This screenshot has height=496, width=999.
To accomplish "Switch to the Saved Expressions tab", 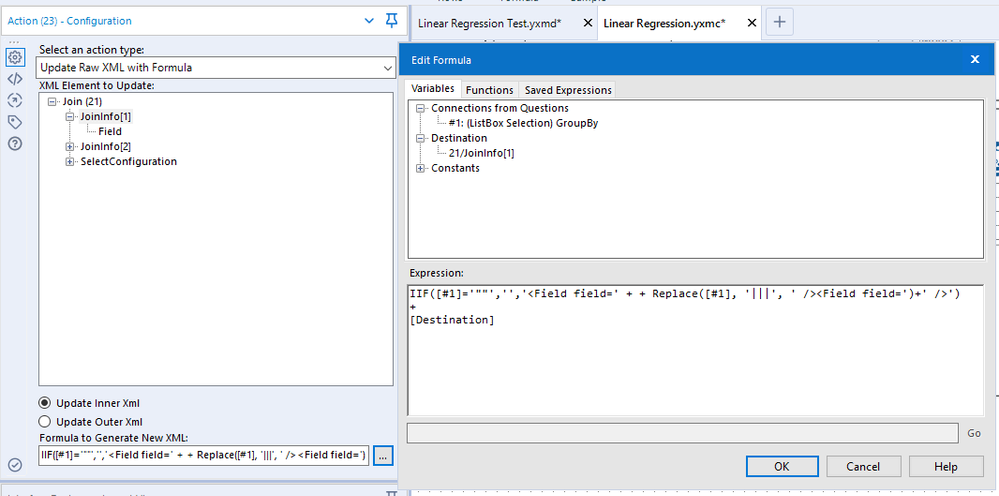I will [x=568, y=90].
